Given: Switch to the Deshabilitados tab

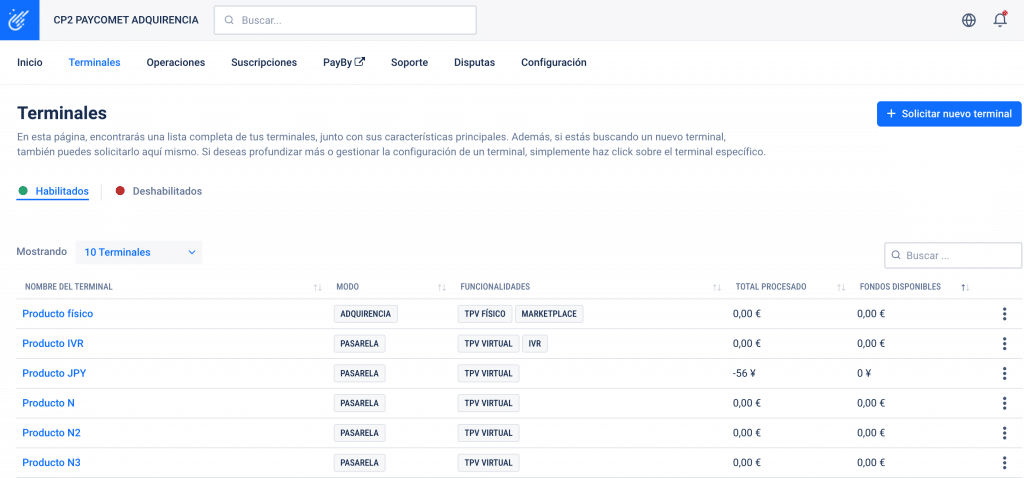Looking at the screenshot, I should coord(159,191).
